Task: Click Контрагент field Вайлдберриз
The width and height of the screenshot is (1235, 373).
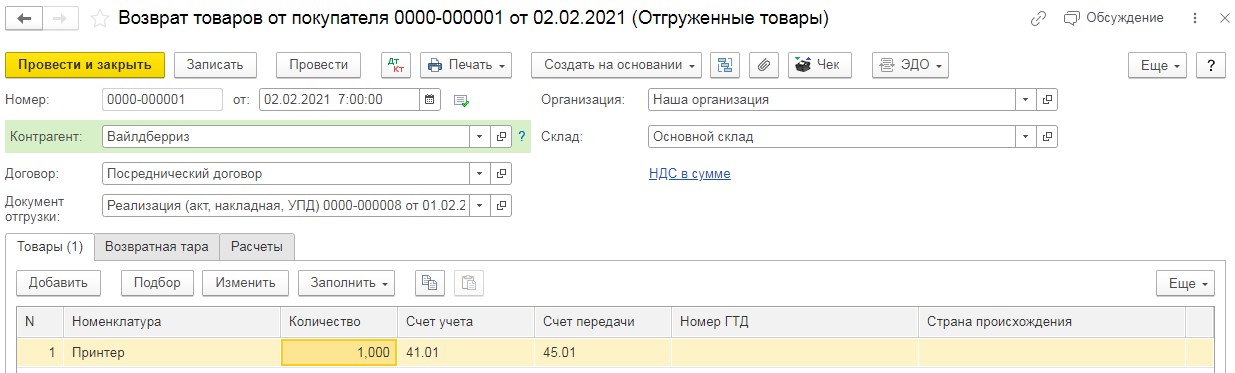Action: click(286, 136)
